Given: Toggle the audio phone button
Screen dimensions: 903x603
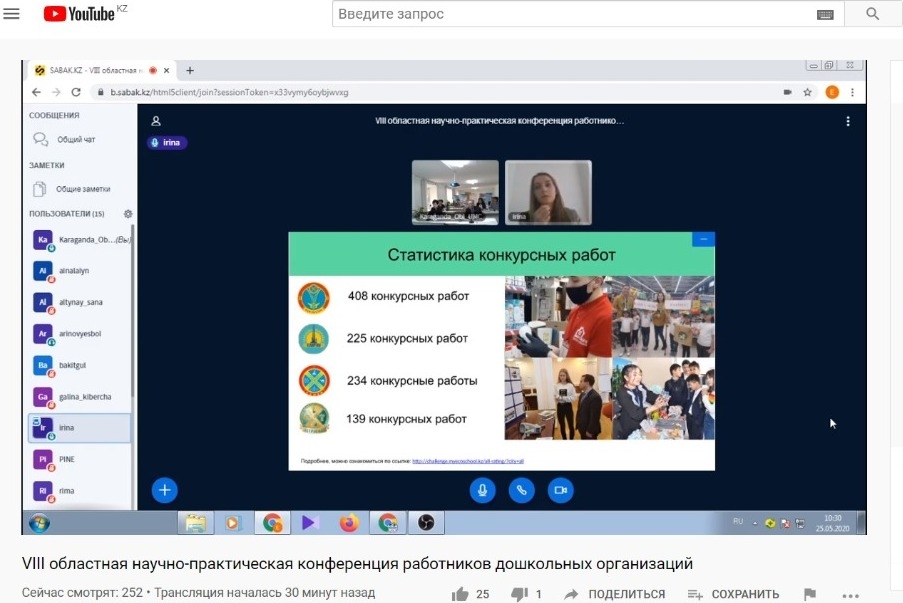Looking at the screenshot, I should (521, 490).
